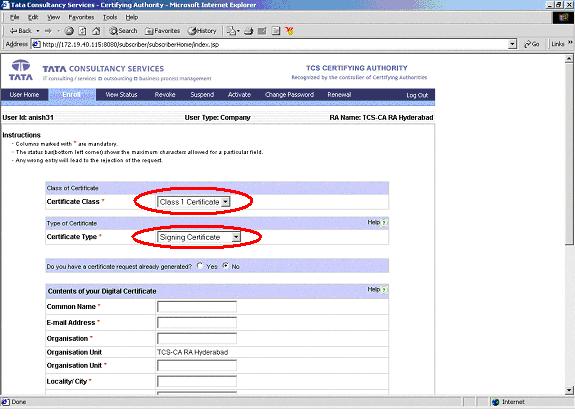Open the Certificate Type dropdown

(199, 237)
